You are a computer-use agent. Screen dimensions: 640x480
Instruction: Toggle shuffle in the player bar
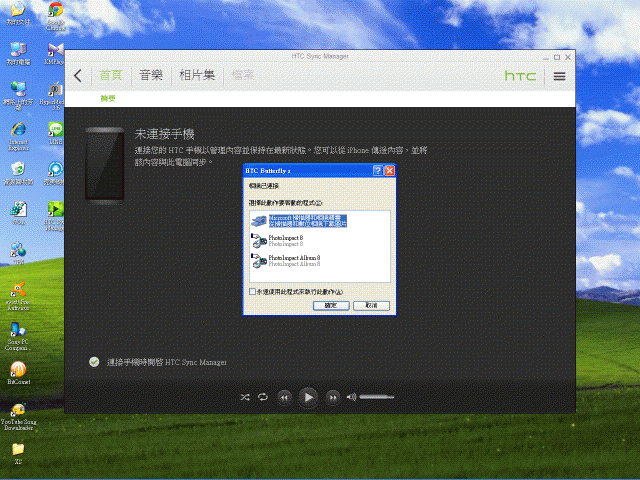[245, 397]
